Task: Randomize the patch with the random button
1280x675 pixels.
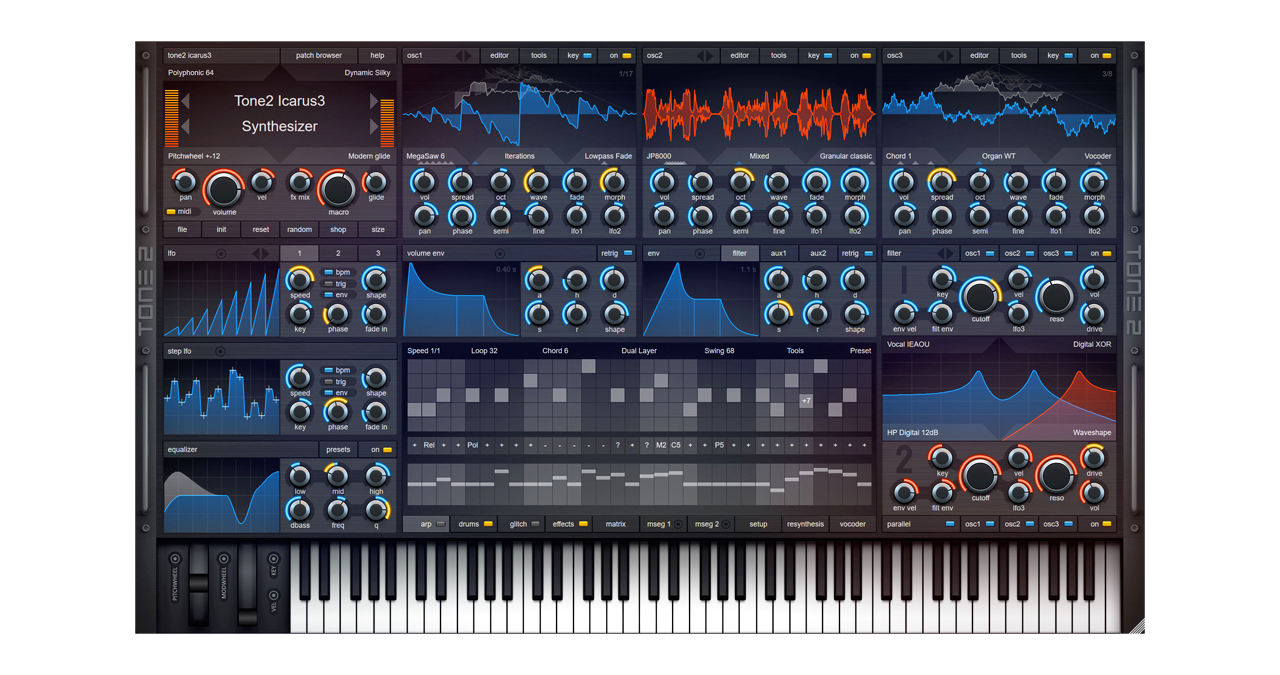Action: click(299, 229)
